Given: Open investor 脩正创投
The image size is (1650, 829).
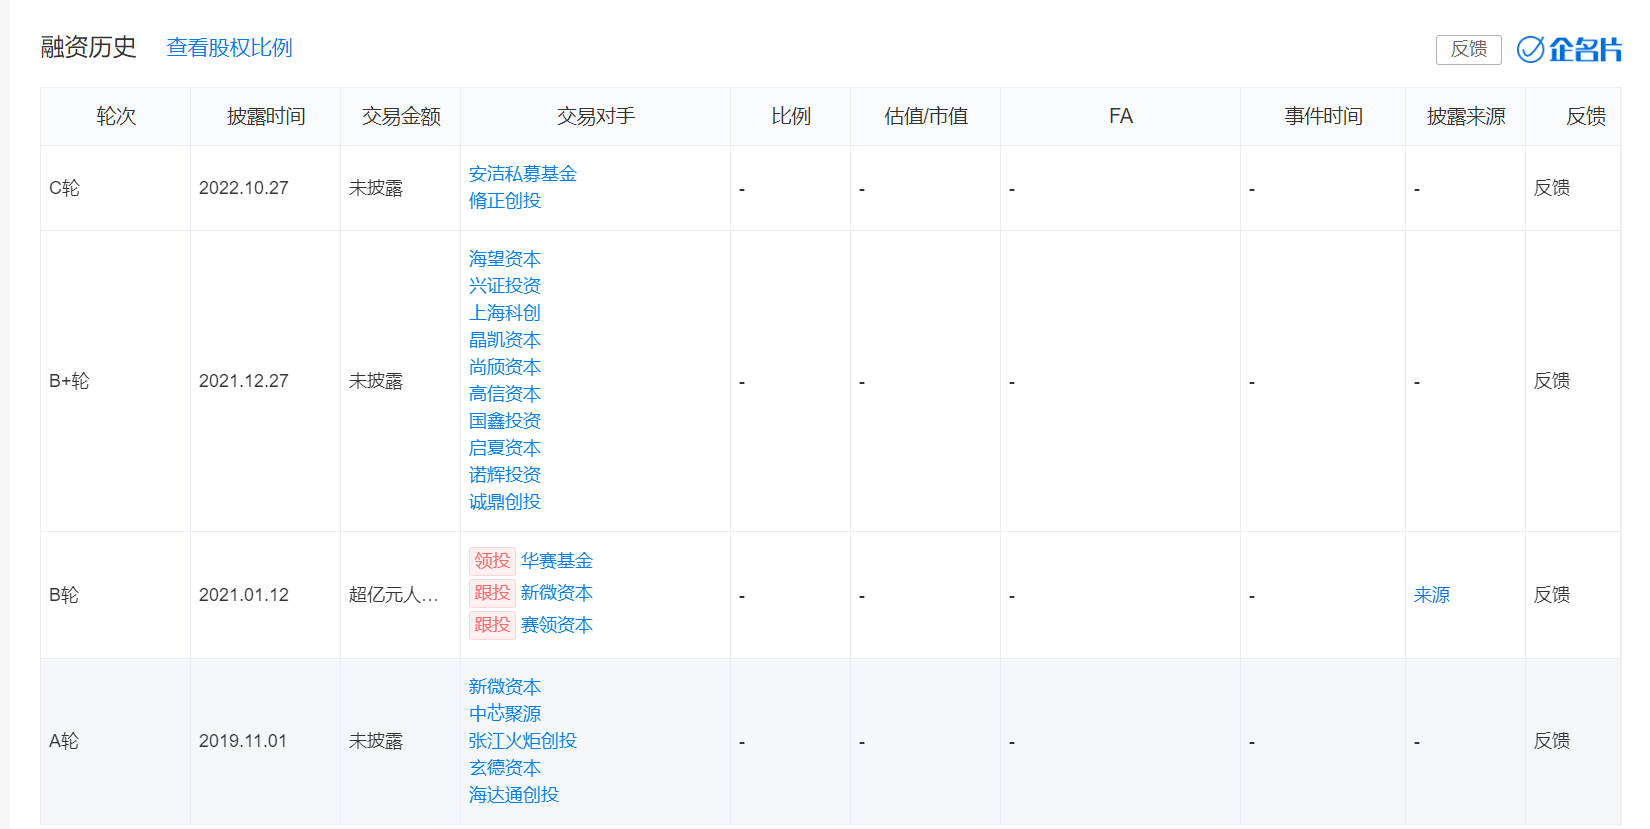Looking at the screenshot, I should pyautogui.click(x=505, y=201).
